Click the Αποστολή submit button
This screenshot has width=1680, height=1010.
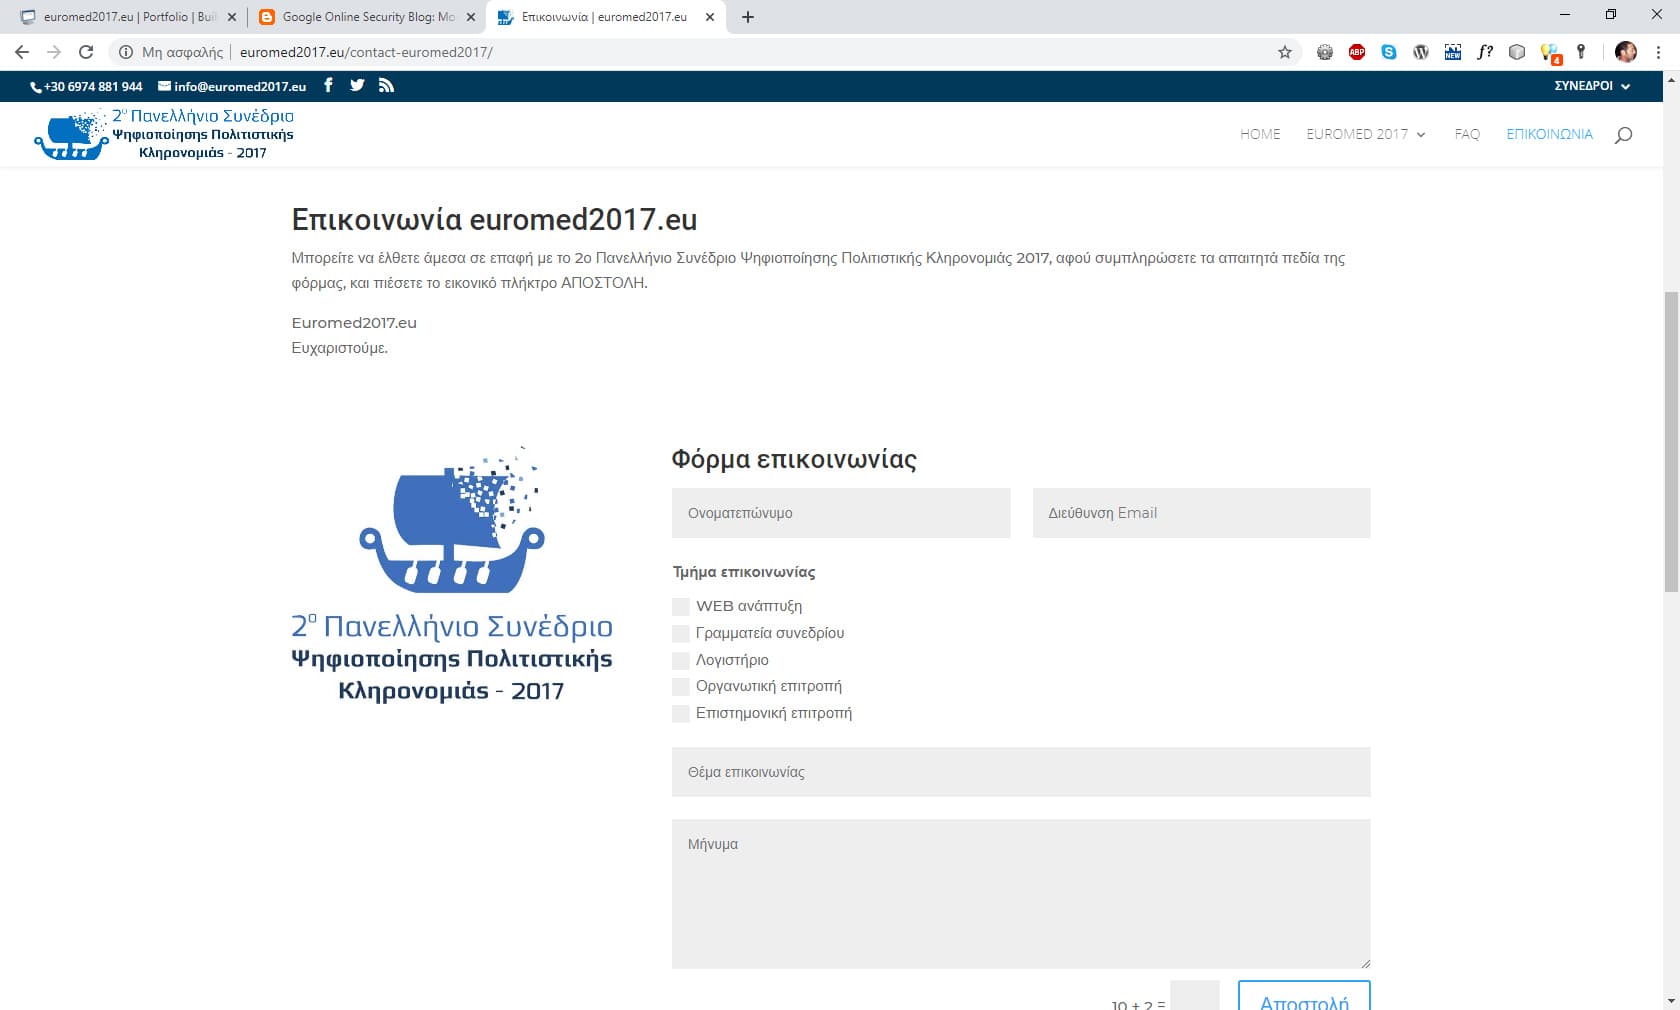click(x=1304, y=996)
